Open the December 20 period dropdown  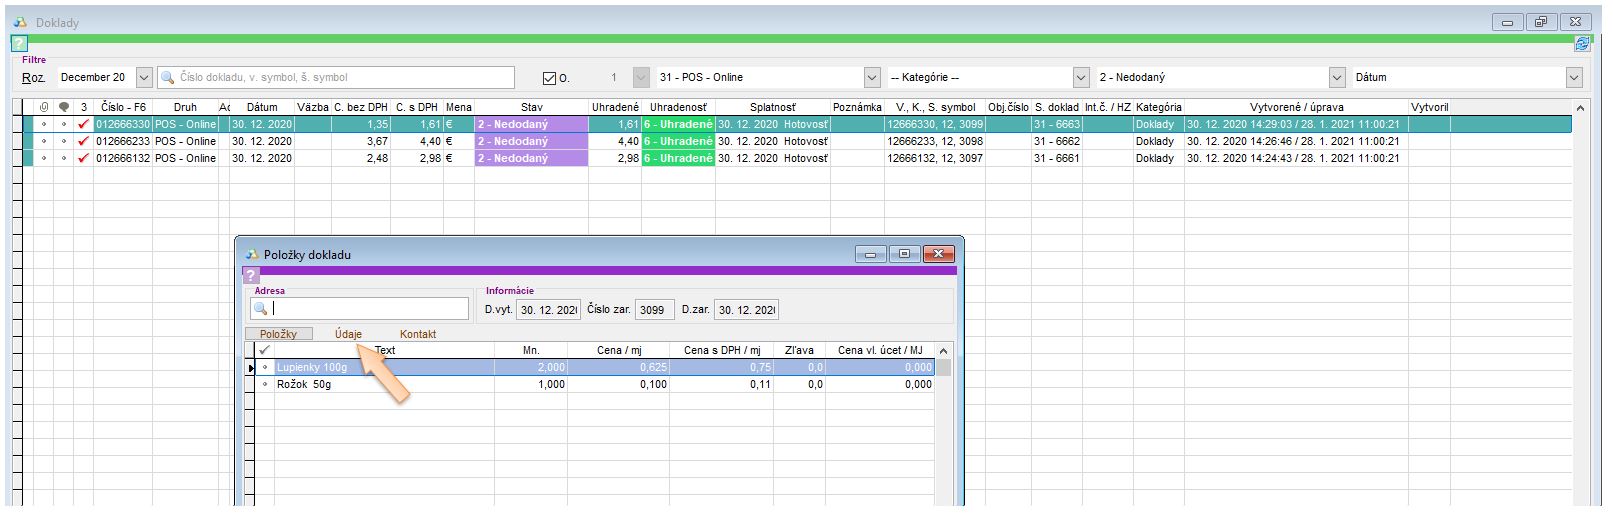[x=143, y=77]
